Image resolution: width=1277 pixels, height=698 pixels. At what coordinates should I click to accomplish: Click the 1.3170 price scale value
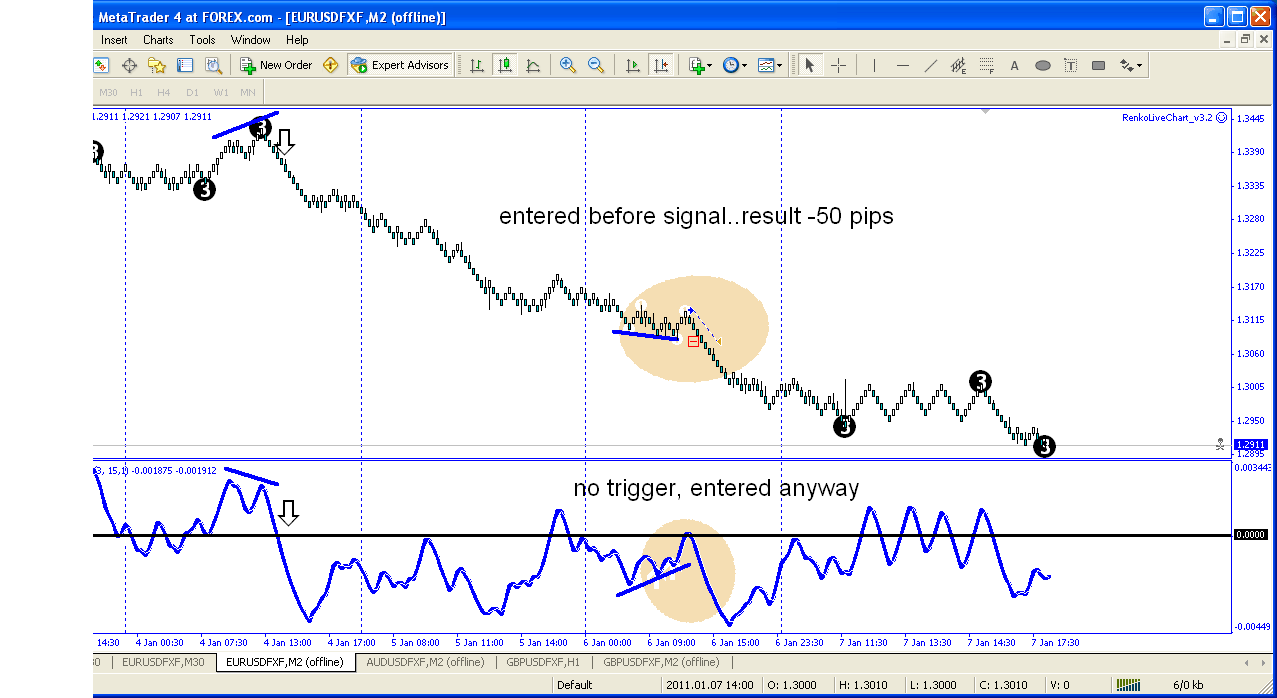coord(1250,287)
